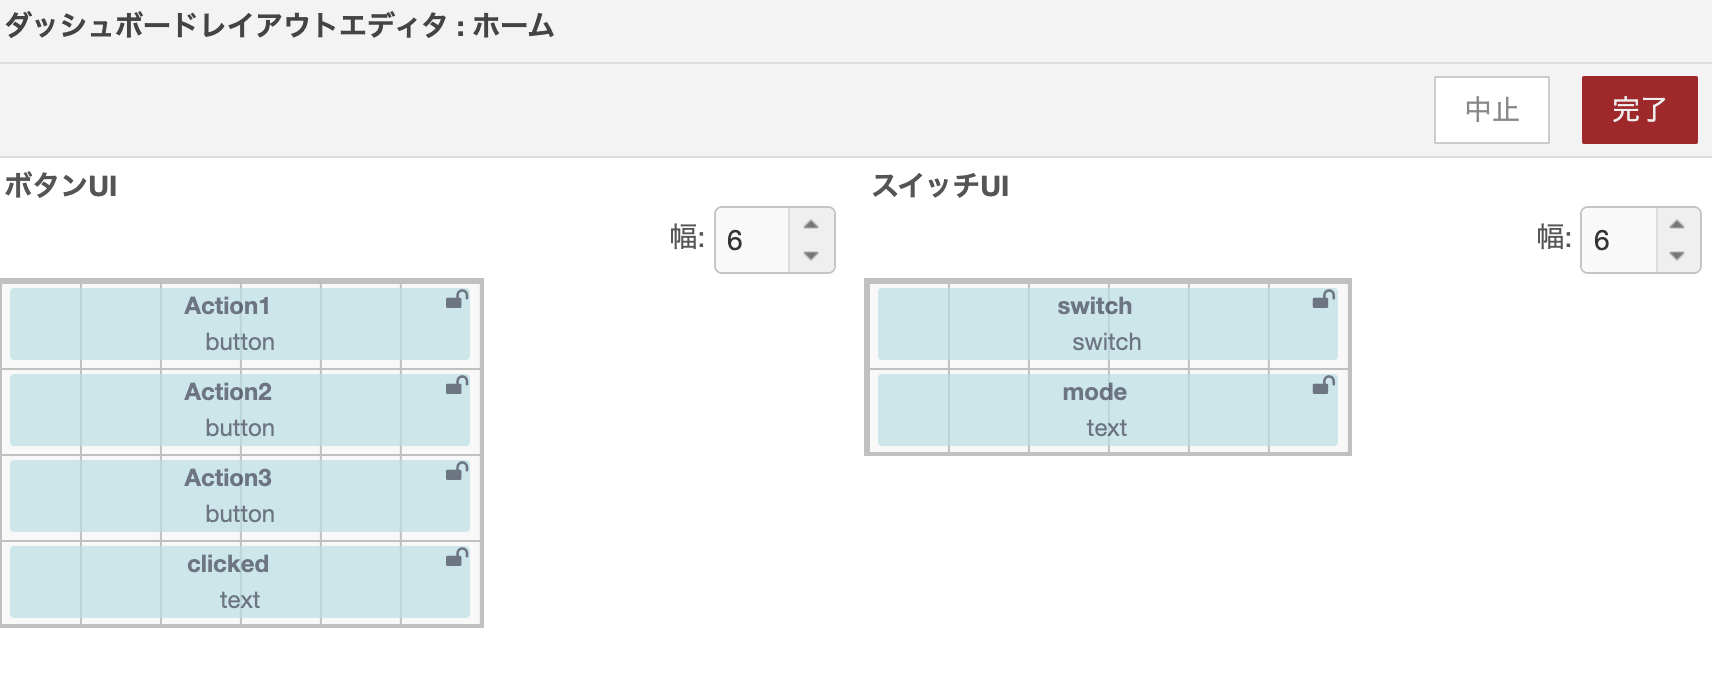
Task: Select the Action2 button widget label
Action: [x=227, y=392]
